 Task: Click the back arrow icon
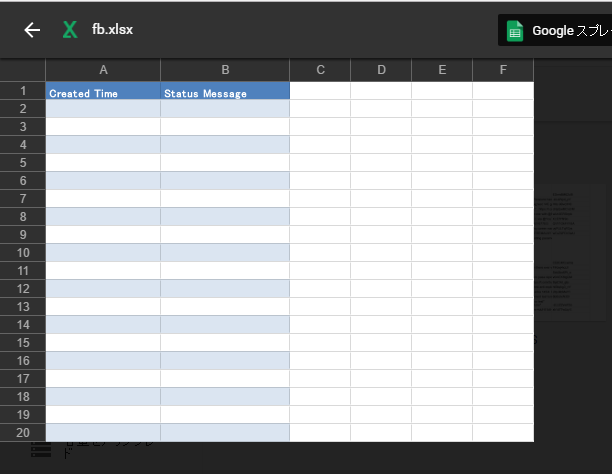[x=32, y=30]
